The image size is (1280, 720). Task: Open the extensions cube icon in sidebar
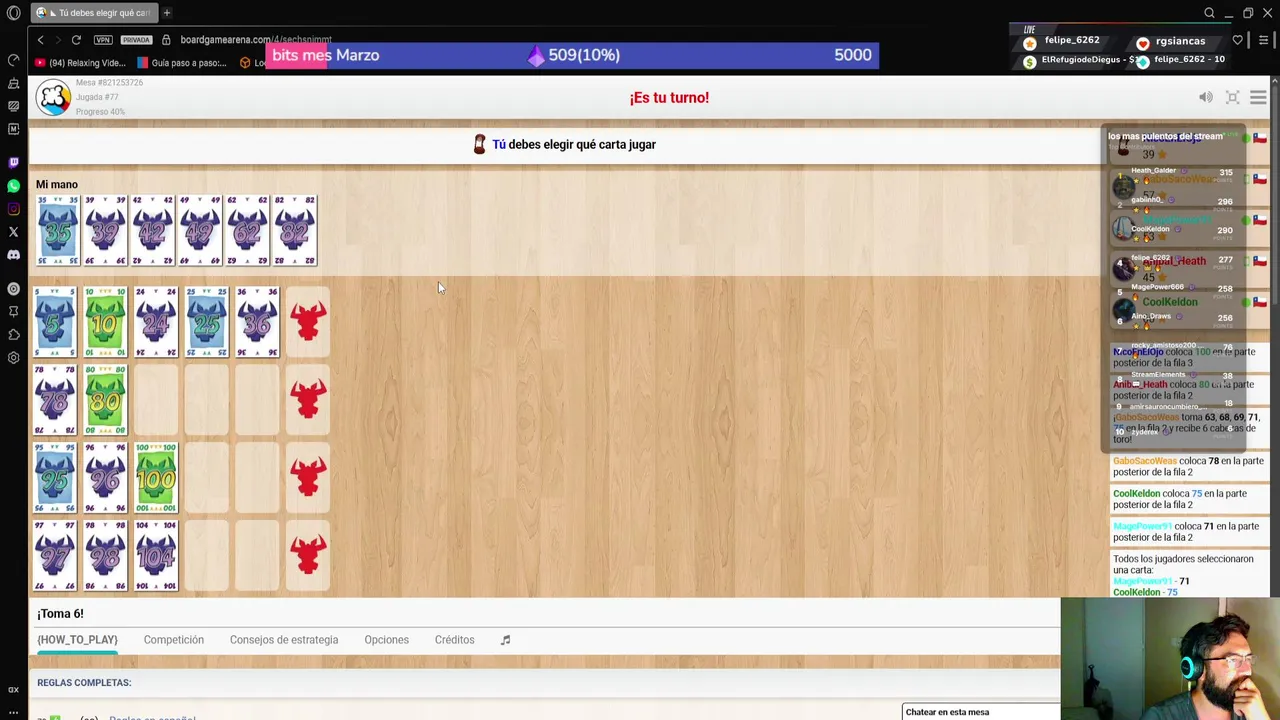click(13, 335)
